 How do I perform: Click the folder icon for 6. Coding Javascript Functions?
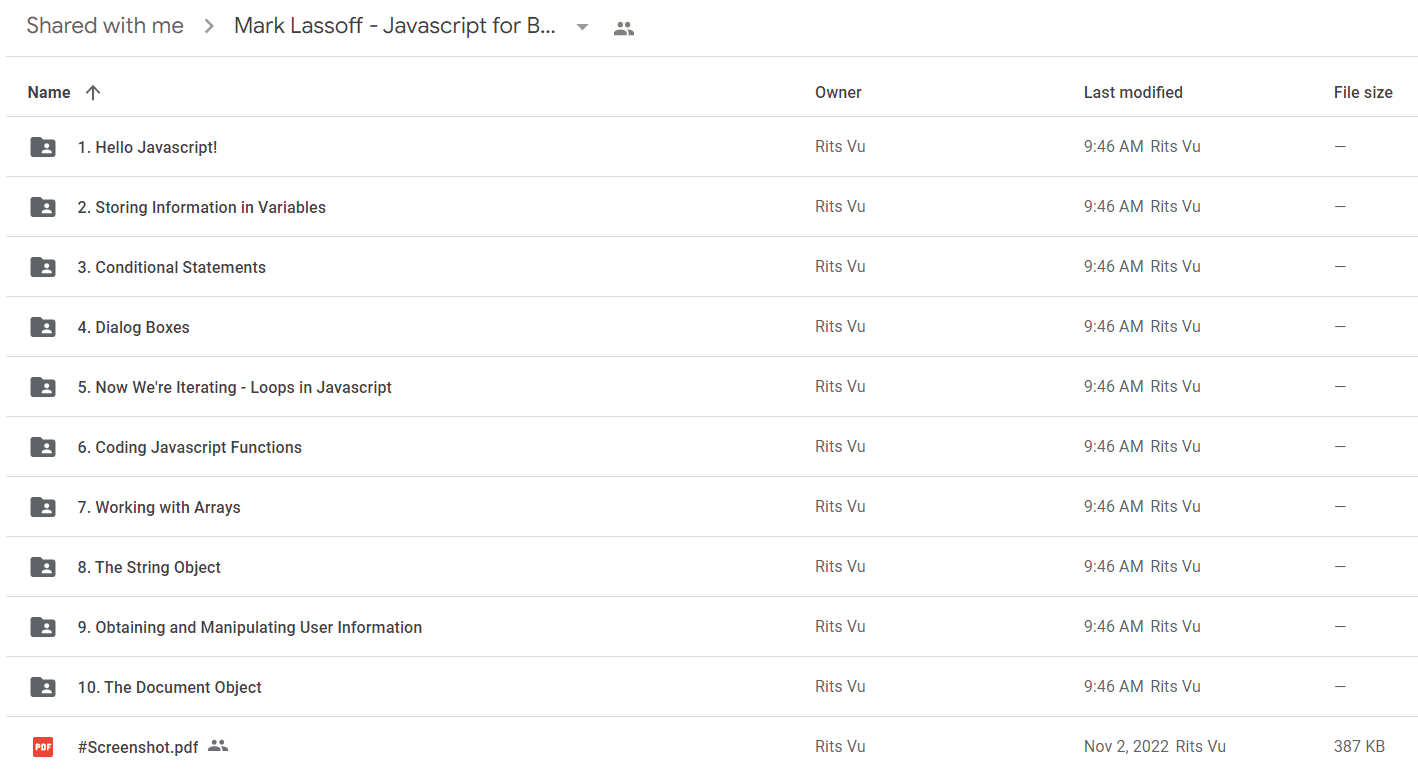(43, 447)
